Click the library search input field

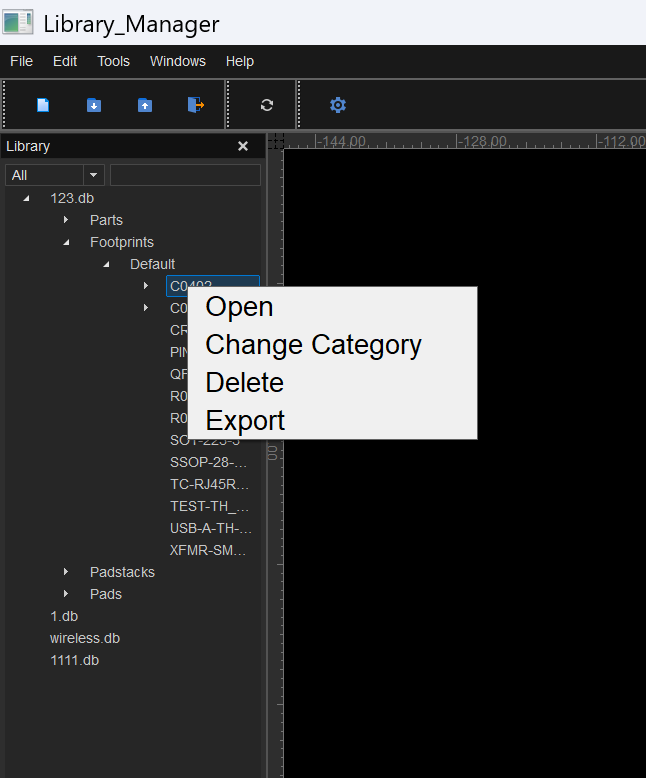pyautogui.click(x=185, y=175)
